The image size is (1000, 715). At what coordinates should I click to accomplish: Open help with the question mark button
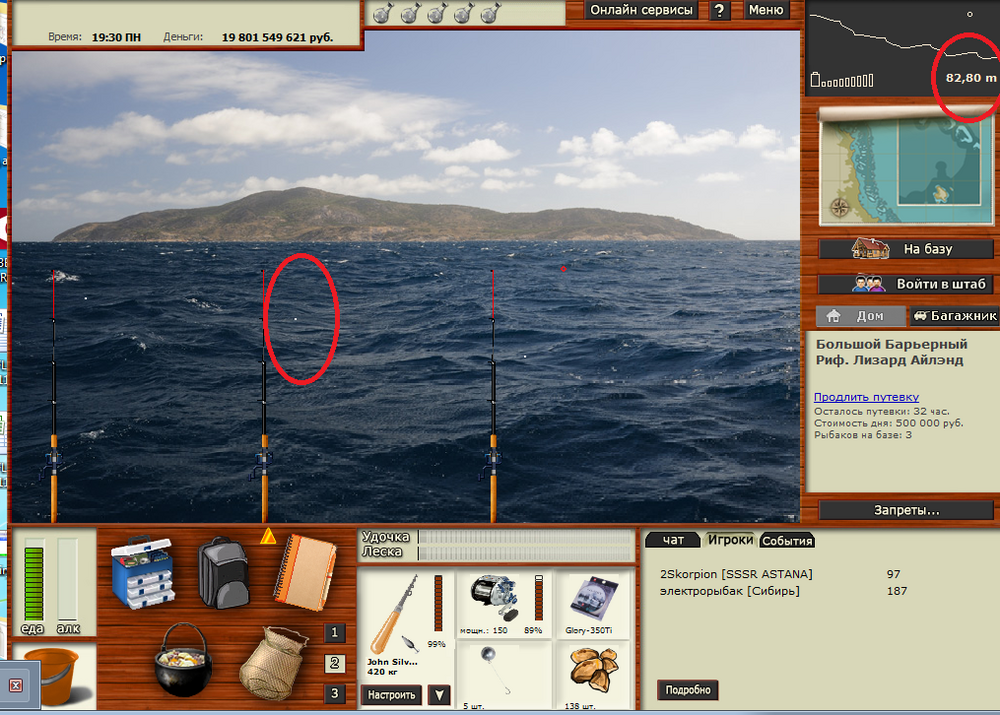720,10
